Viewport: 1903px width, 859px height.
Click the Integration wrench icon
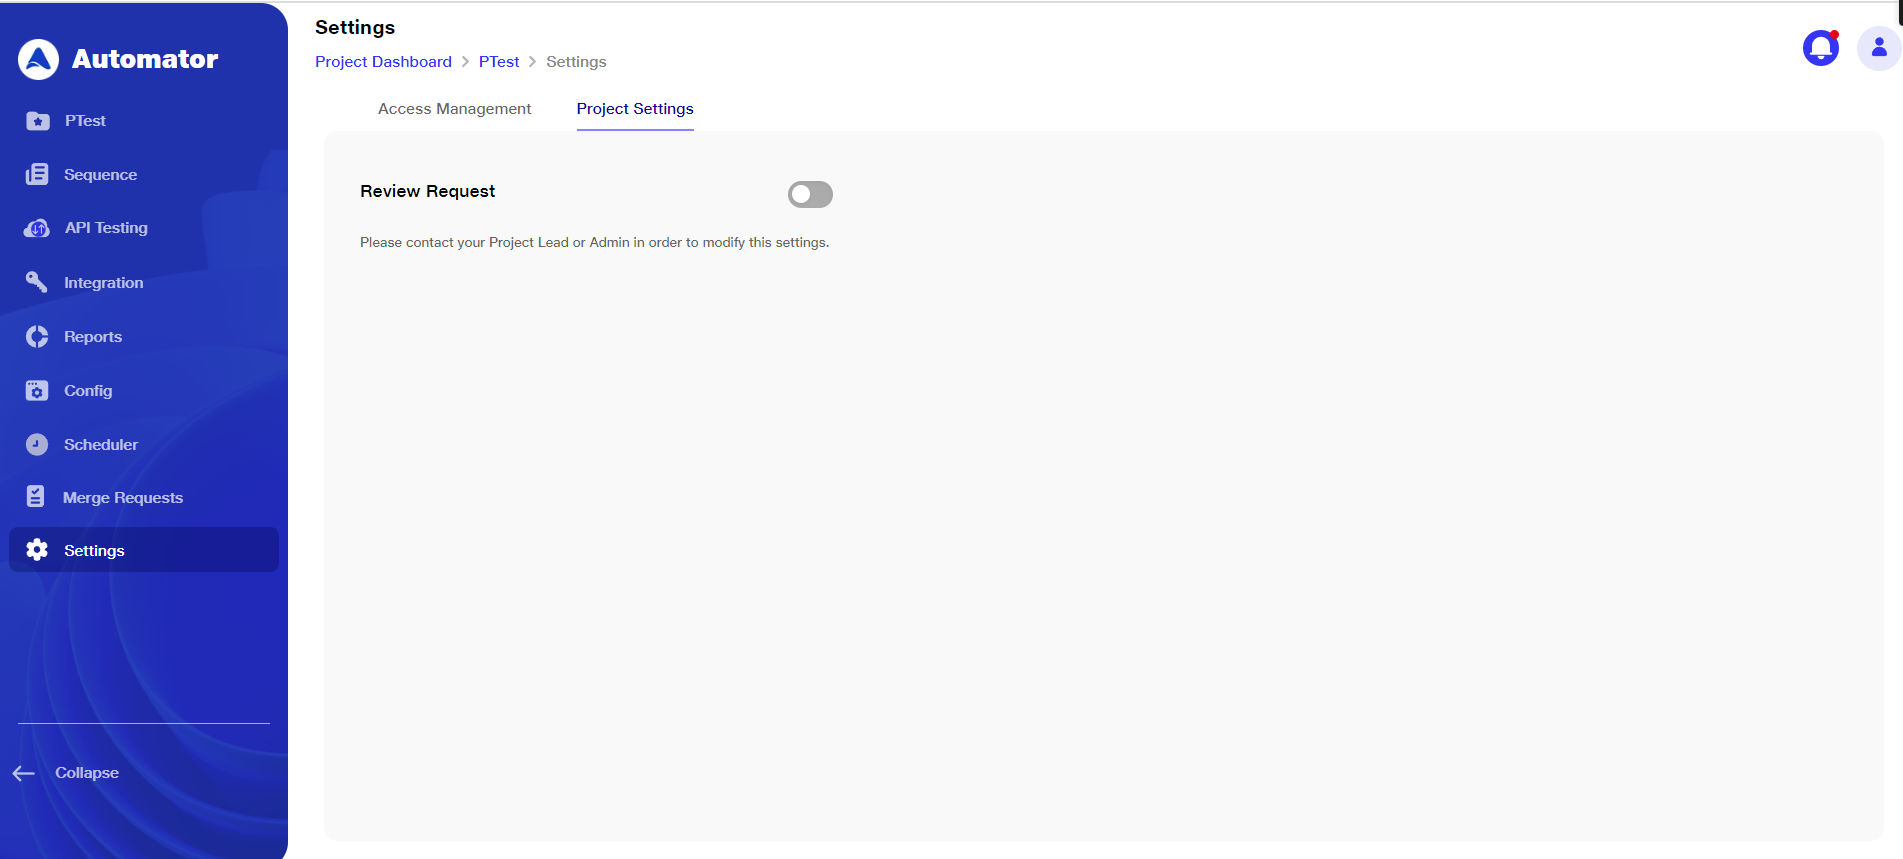pyautogui.click(x=37, y=282)
